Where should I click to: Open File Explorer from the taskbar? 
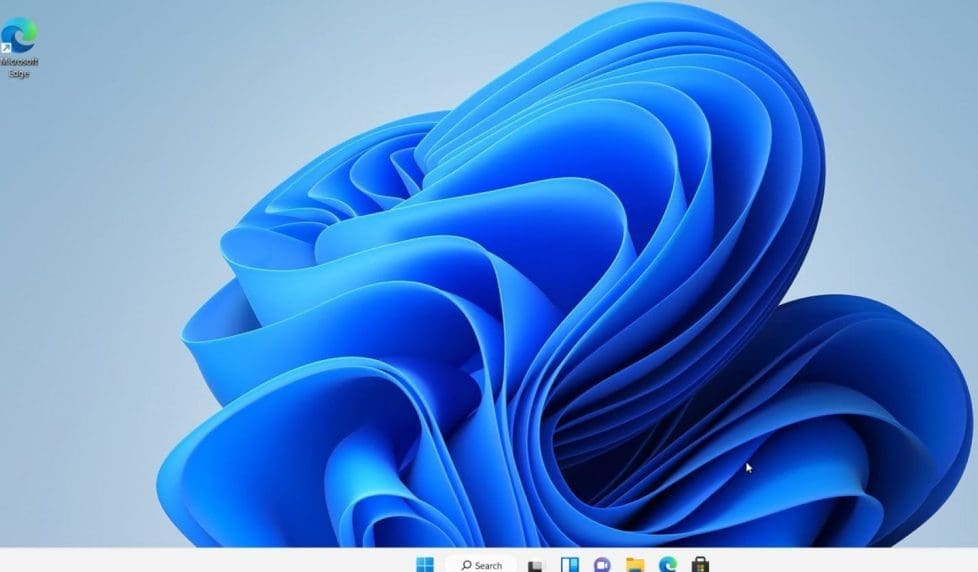[x=635, y=565]
